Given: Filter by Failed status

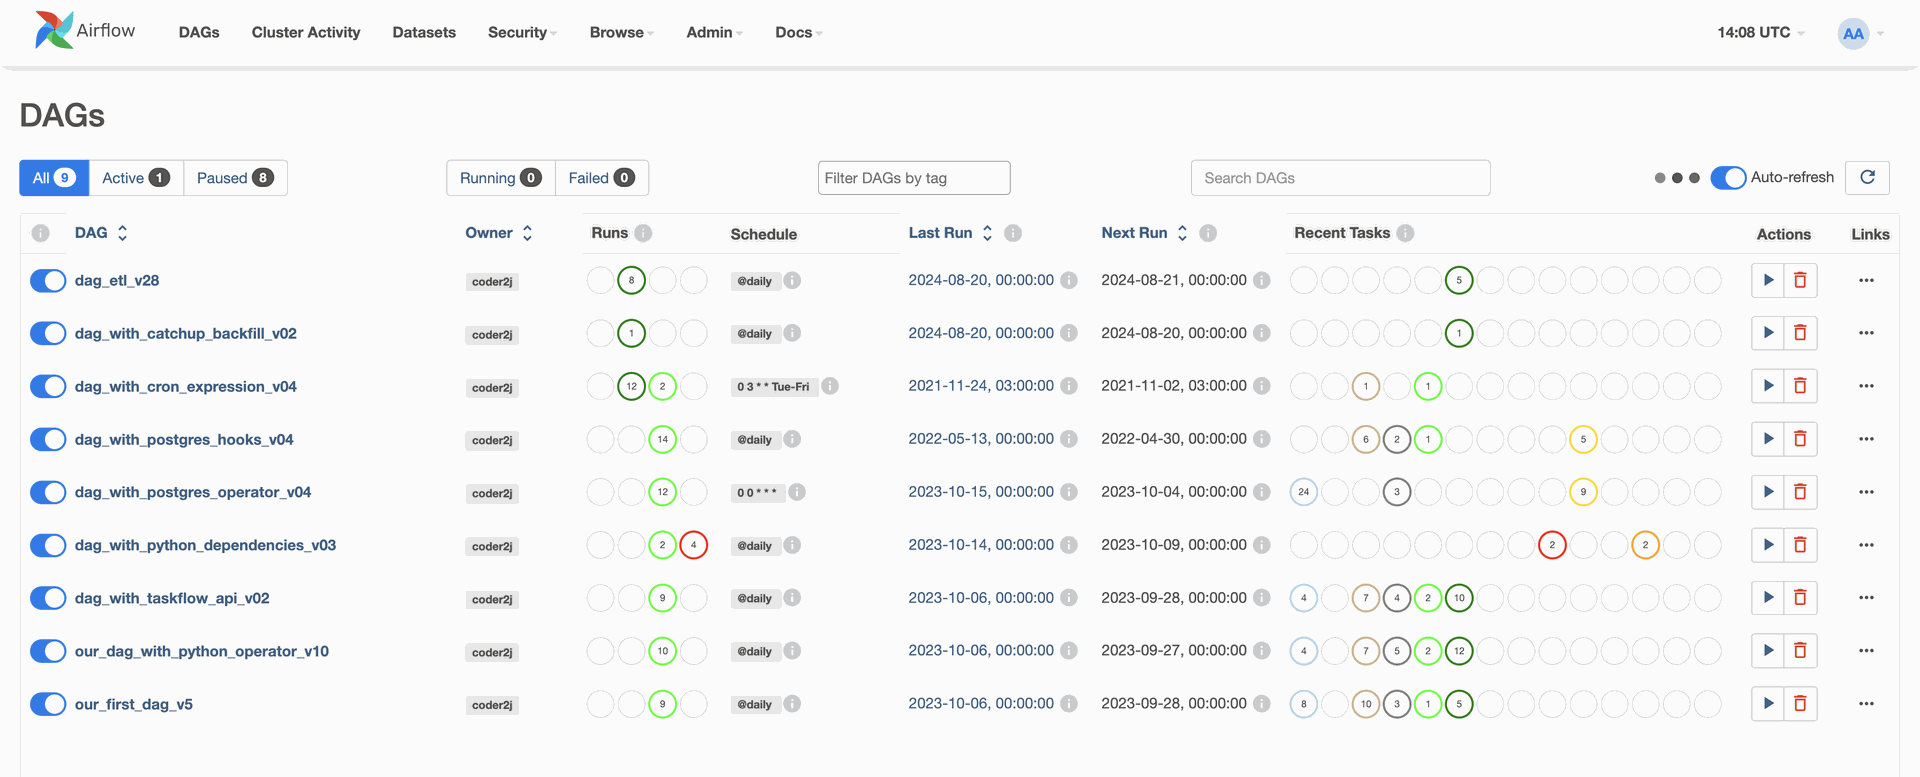Looking at the screenshot, I should [602, 177].
